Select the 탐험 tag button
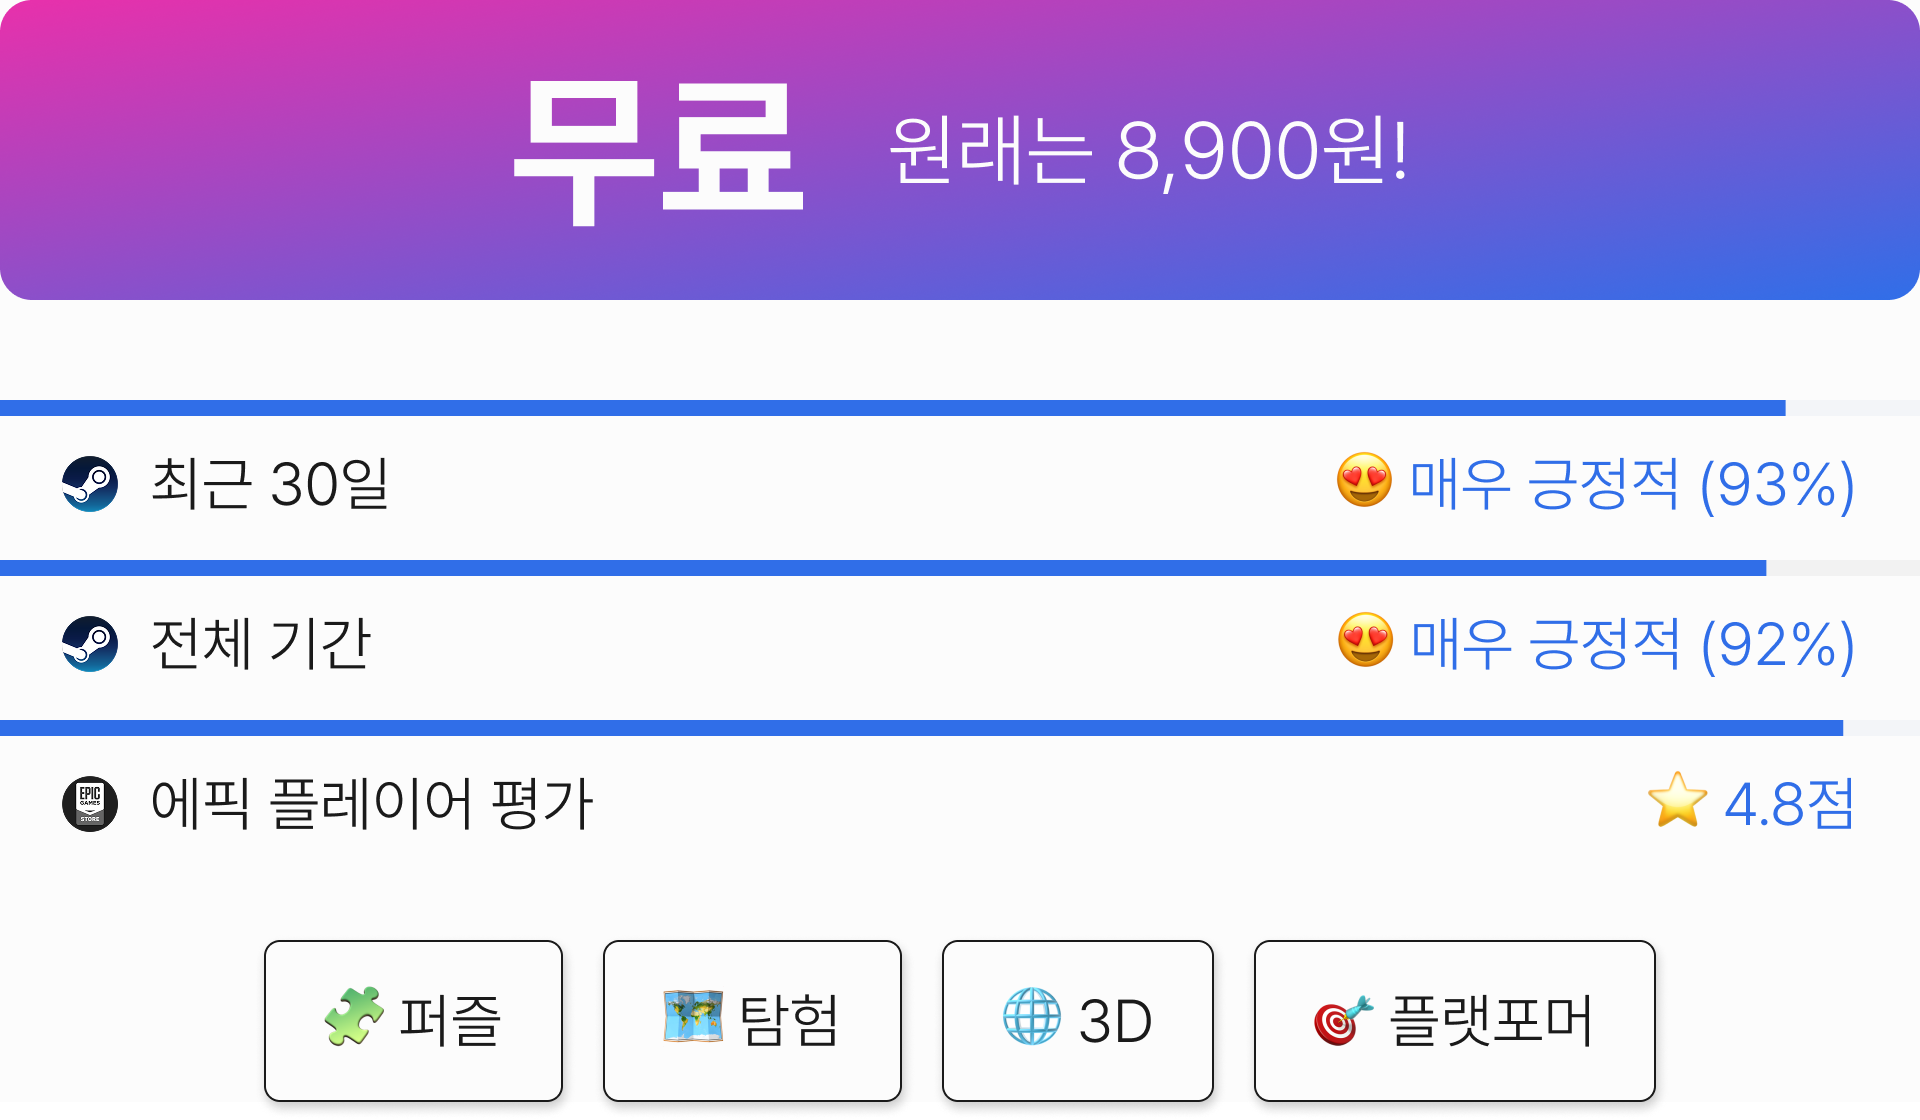The width and height of the screenshot is (1920, 1120). (x=752, y=1021)
